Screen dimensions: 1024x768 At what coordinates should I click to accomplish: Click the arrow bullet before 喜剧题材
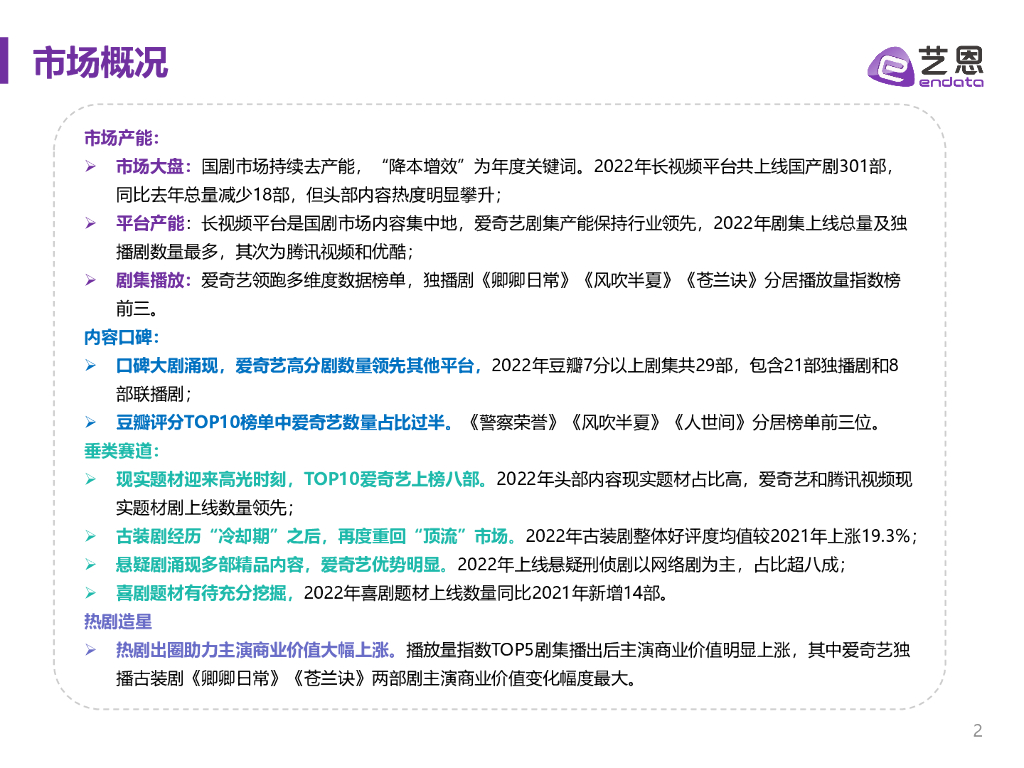click(91, 593)
